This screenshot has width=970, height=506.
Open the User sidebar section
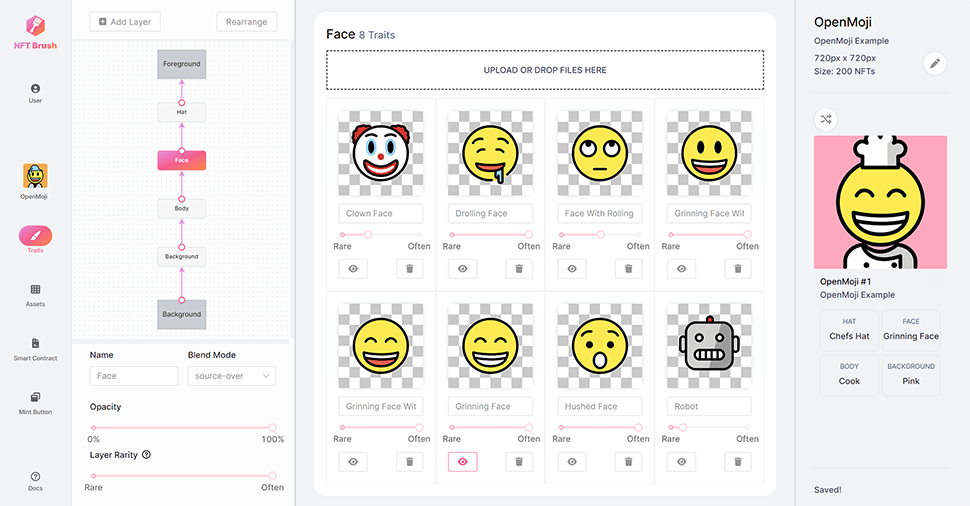click(x=35, y=93)
